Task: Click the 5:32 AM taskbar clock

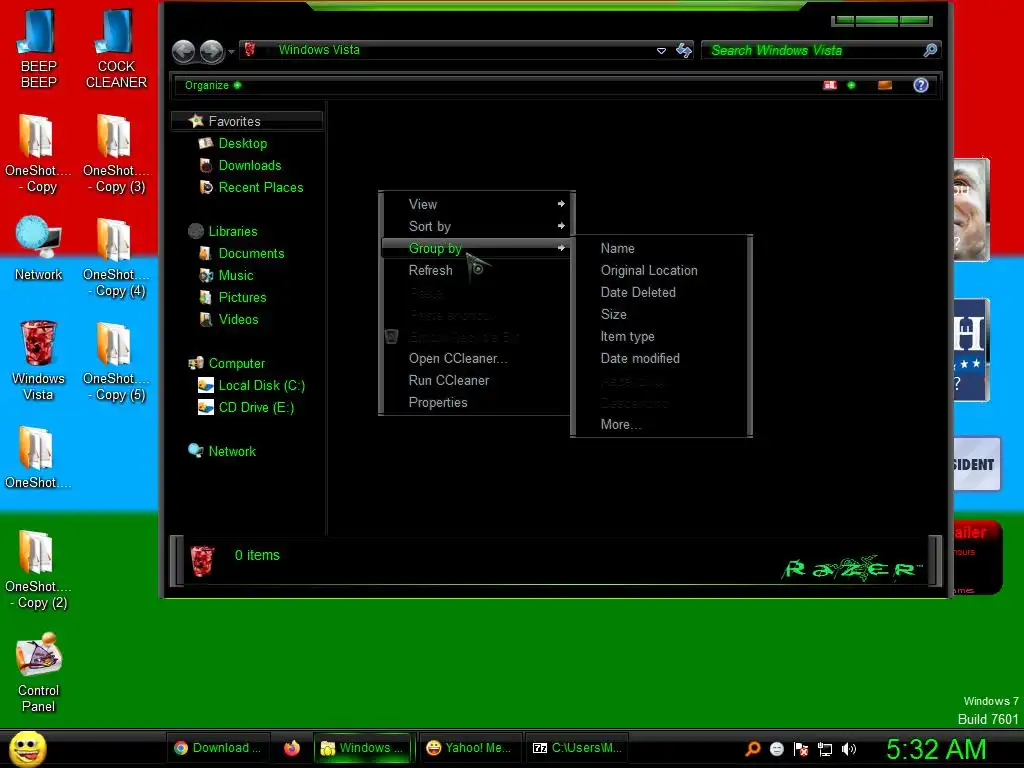Action: pyautogui.click(x=935, y=749)
